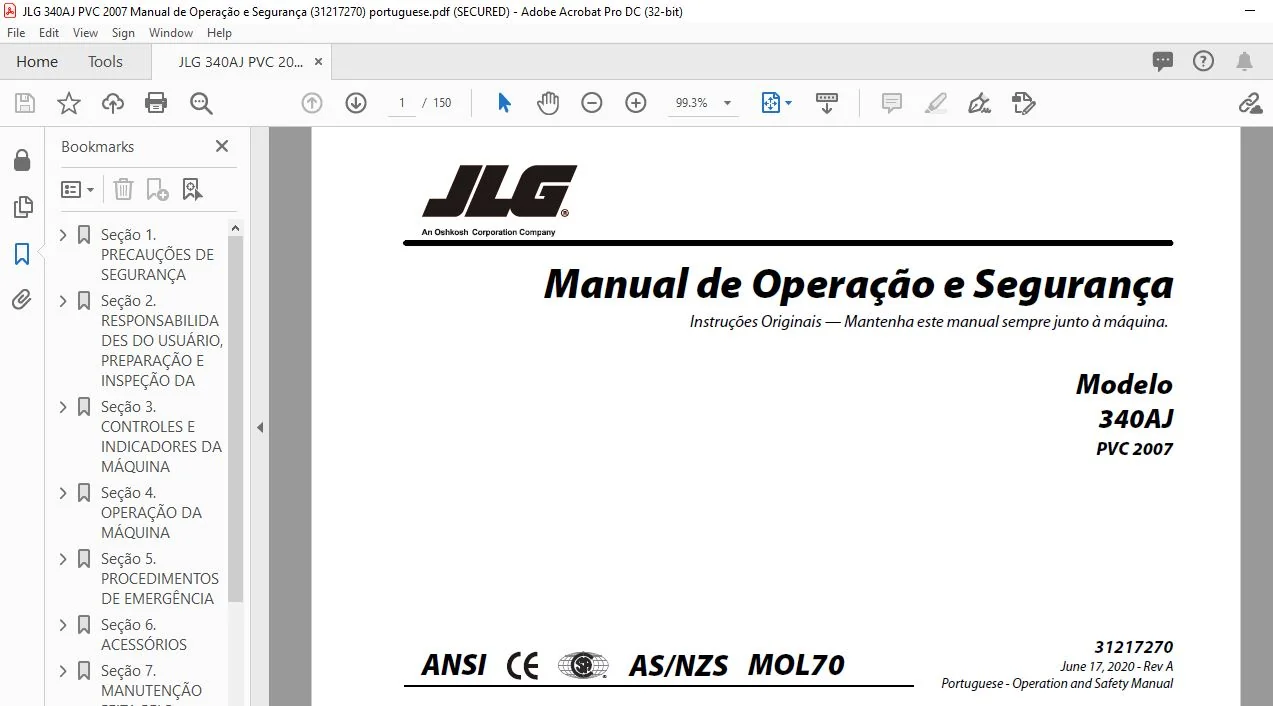1273x706 pixels.
Task: Share a link to the file
Action: (x=1250, y=103)
